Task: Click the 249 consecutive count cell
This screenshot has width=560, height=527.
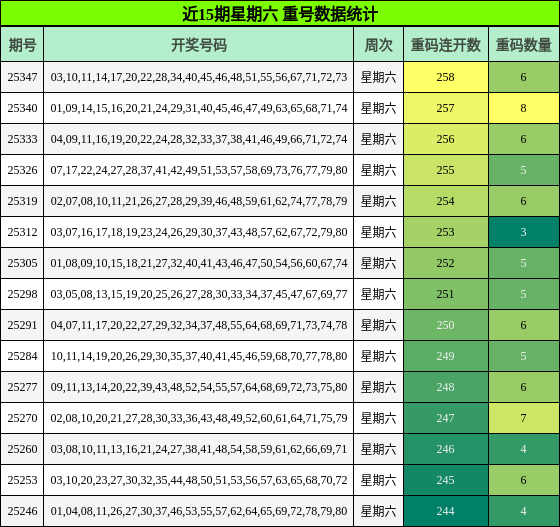Action: coord(446,356)
